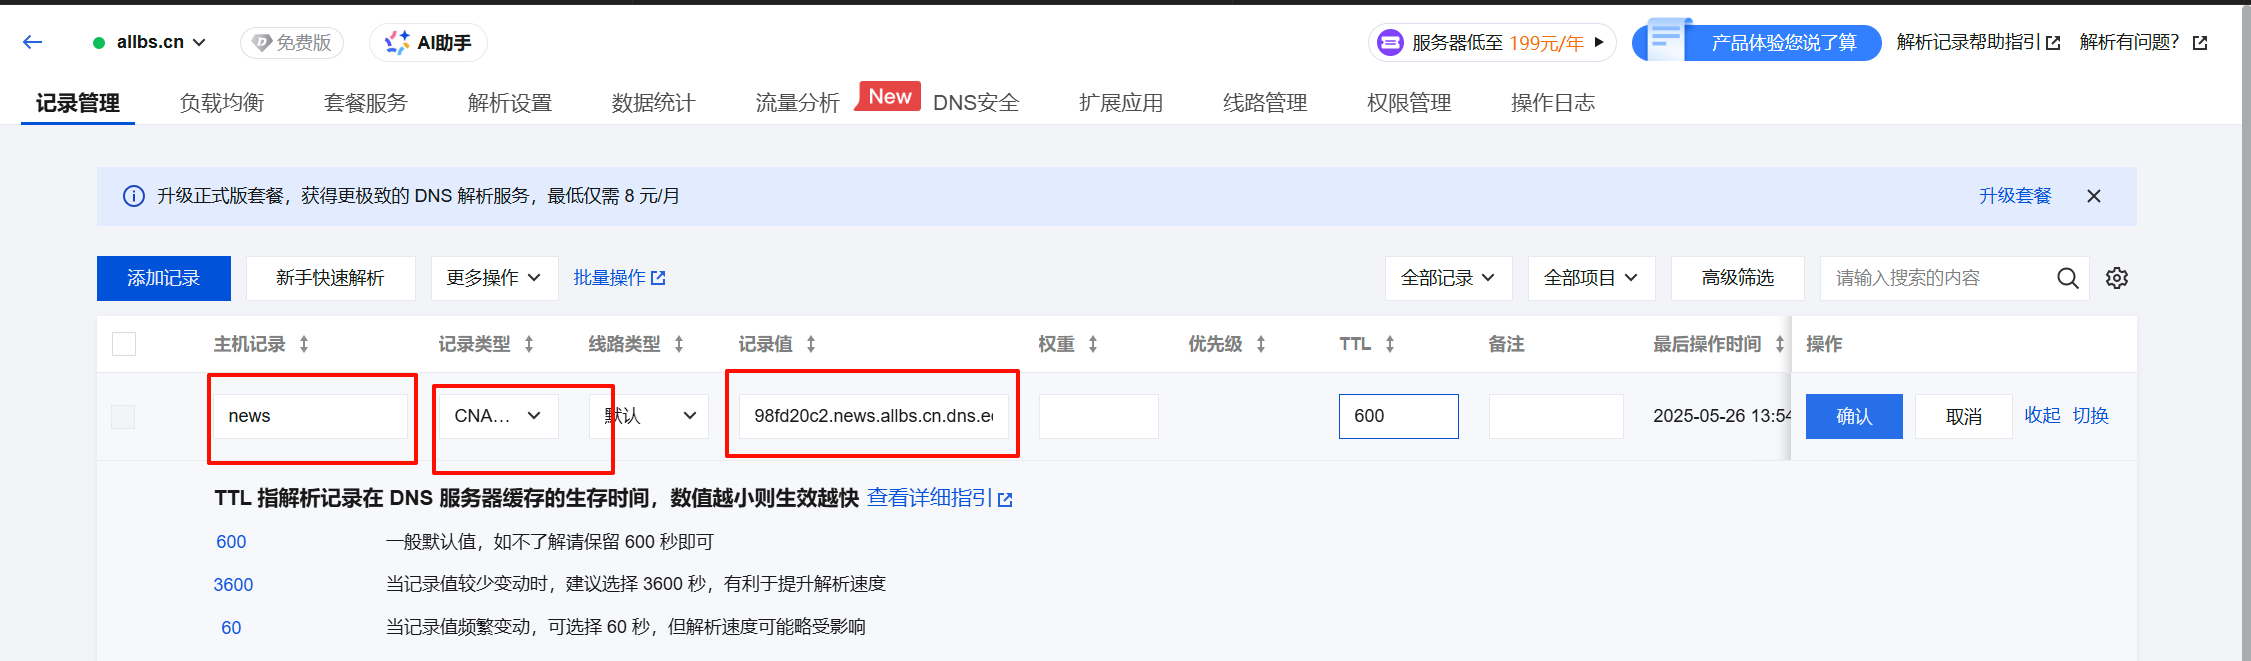Viewport: 2251px width, 661px height.
Task: Select the 600 TTL suggestion
Action: click(x=231, y=542)
